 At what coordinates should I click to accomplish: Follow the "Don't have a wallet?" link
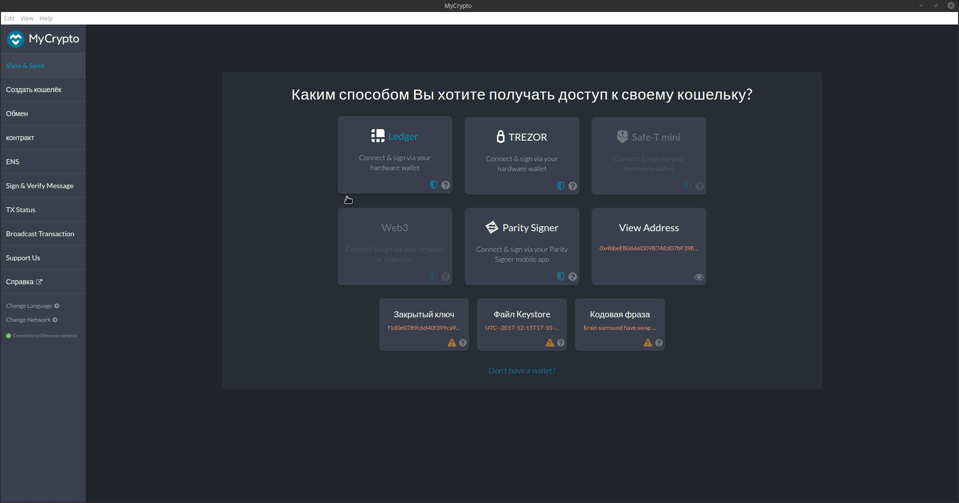[522, 371]
